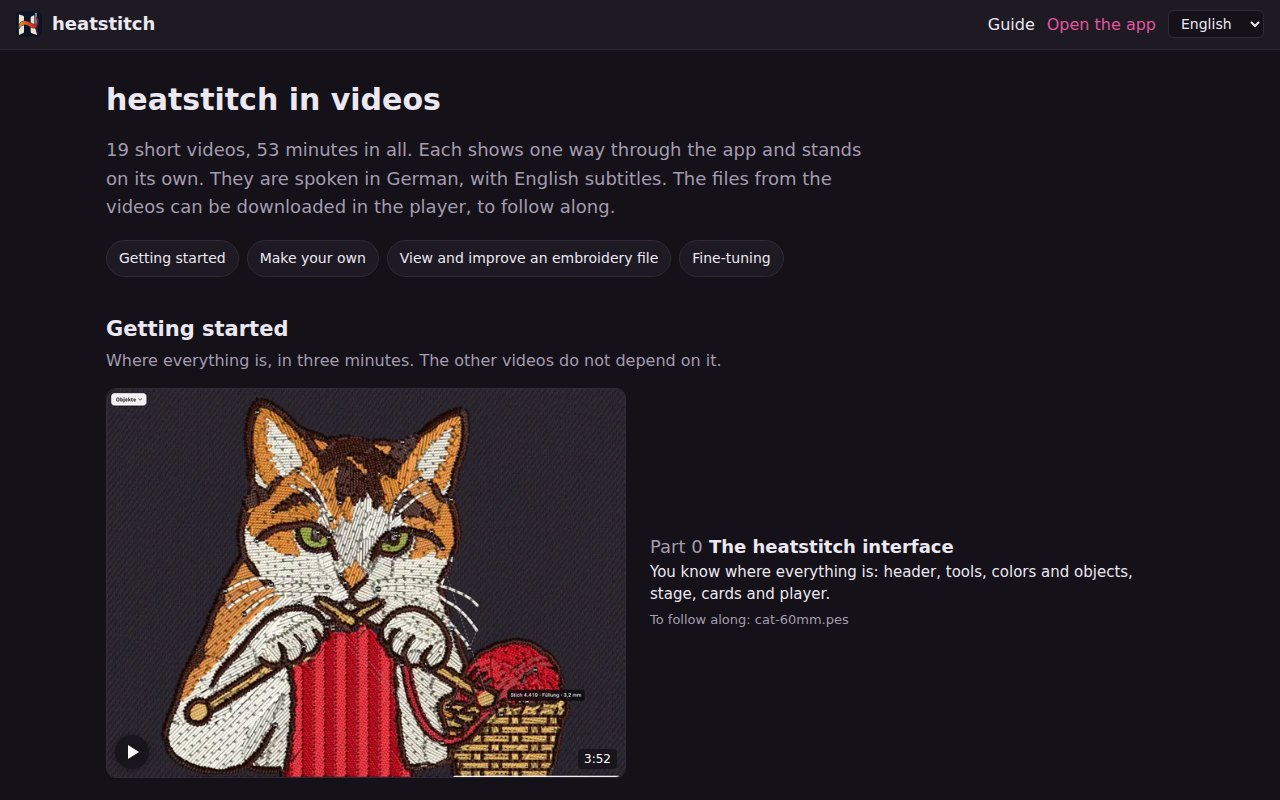Select View and improve an embroidery file

529,258
